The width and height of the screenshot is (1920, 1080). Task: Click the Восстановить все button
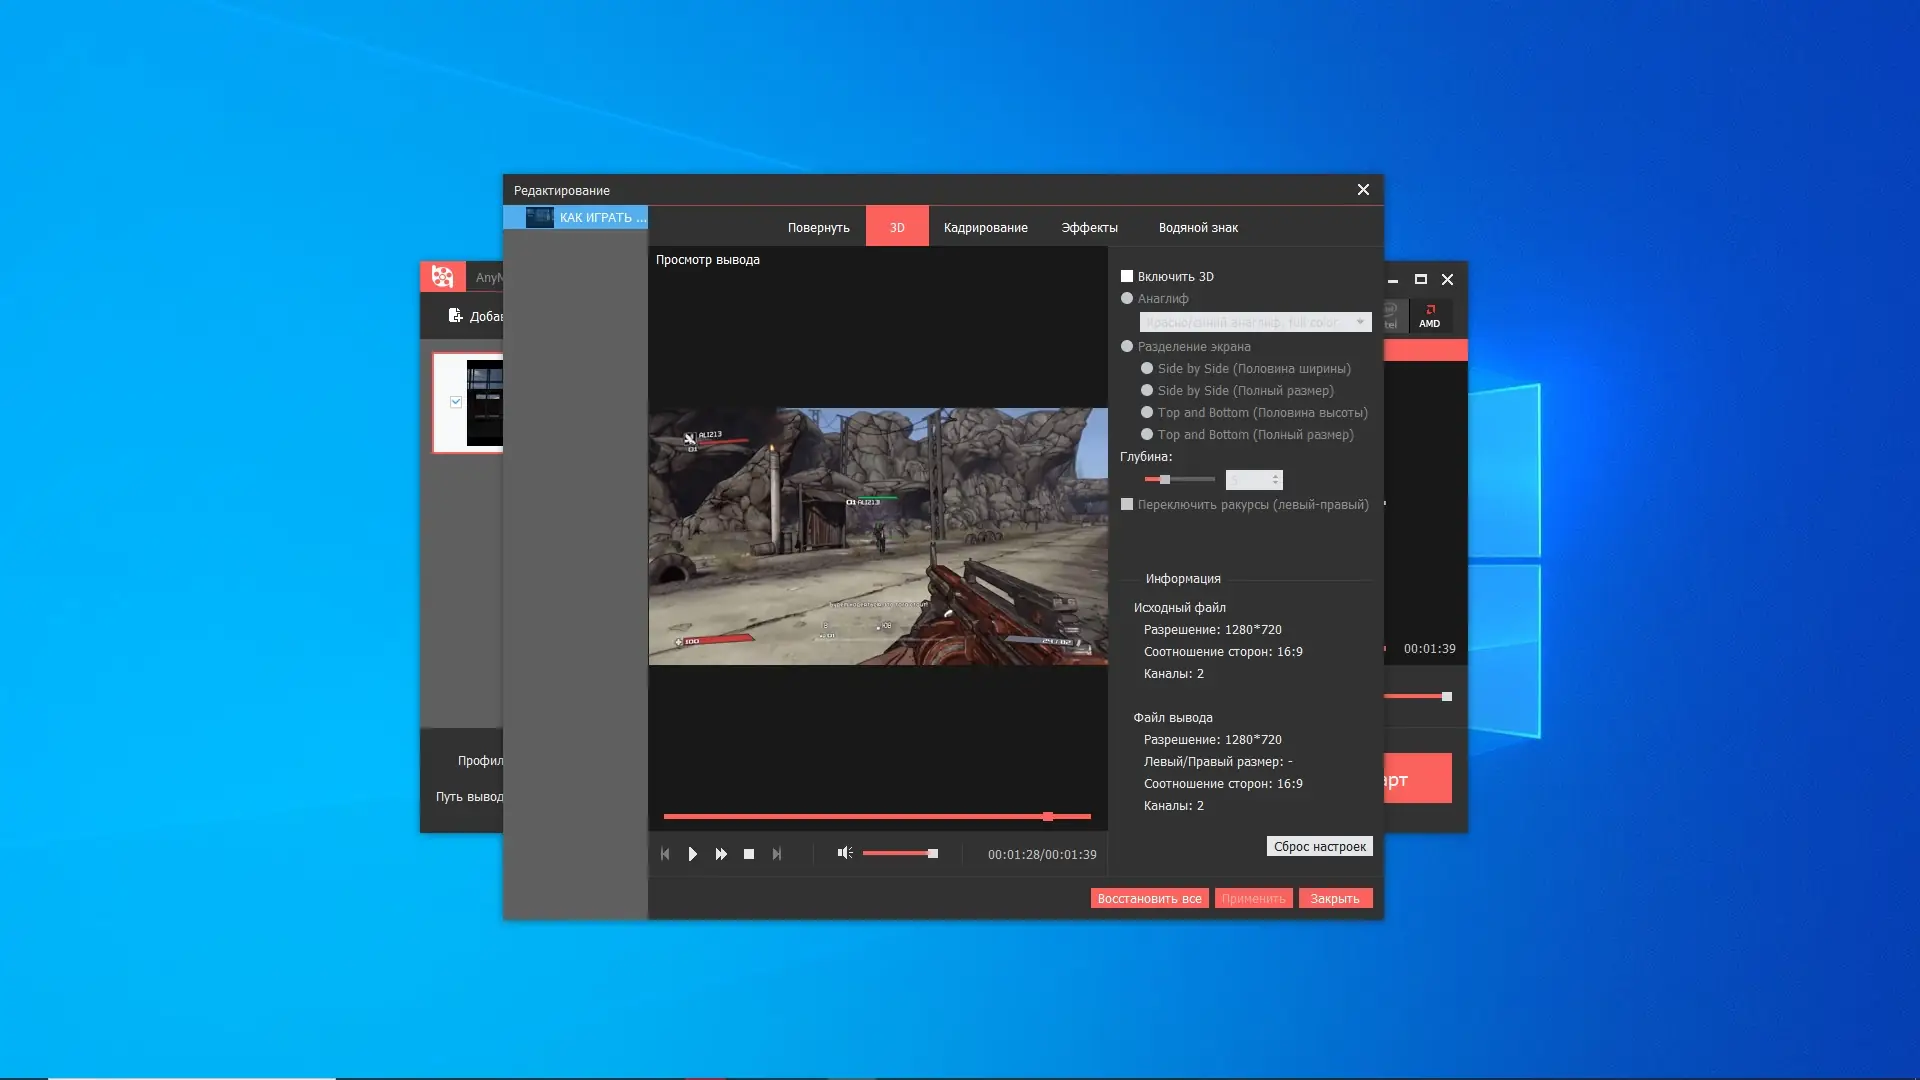pyautogui.click(x=1149, y=899)
